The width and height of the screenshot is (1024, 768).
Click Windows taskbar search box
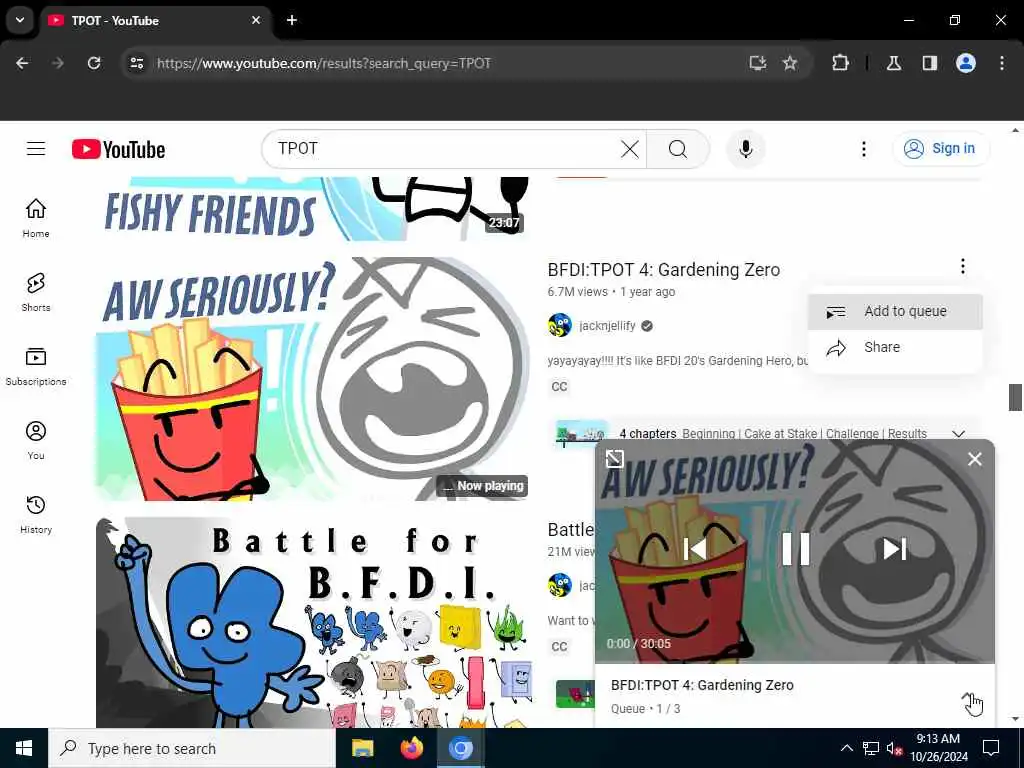coord(192,748)
